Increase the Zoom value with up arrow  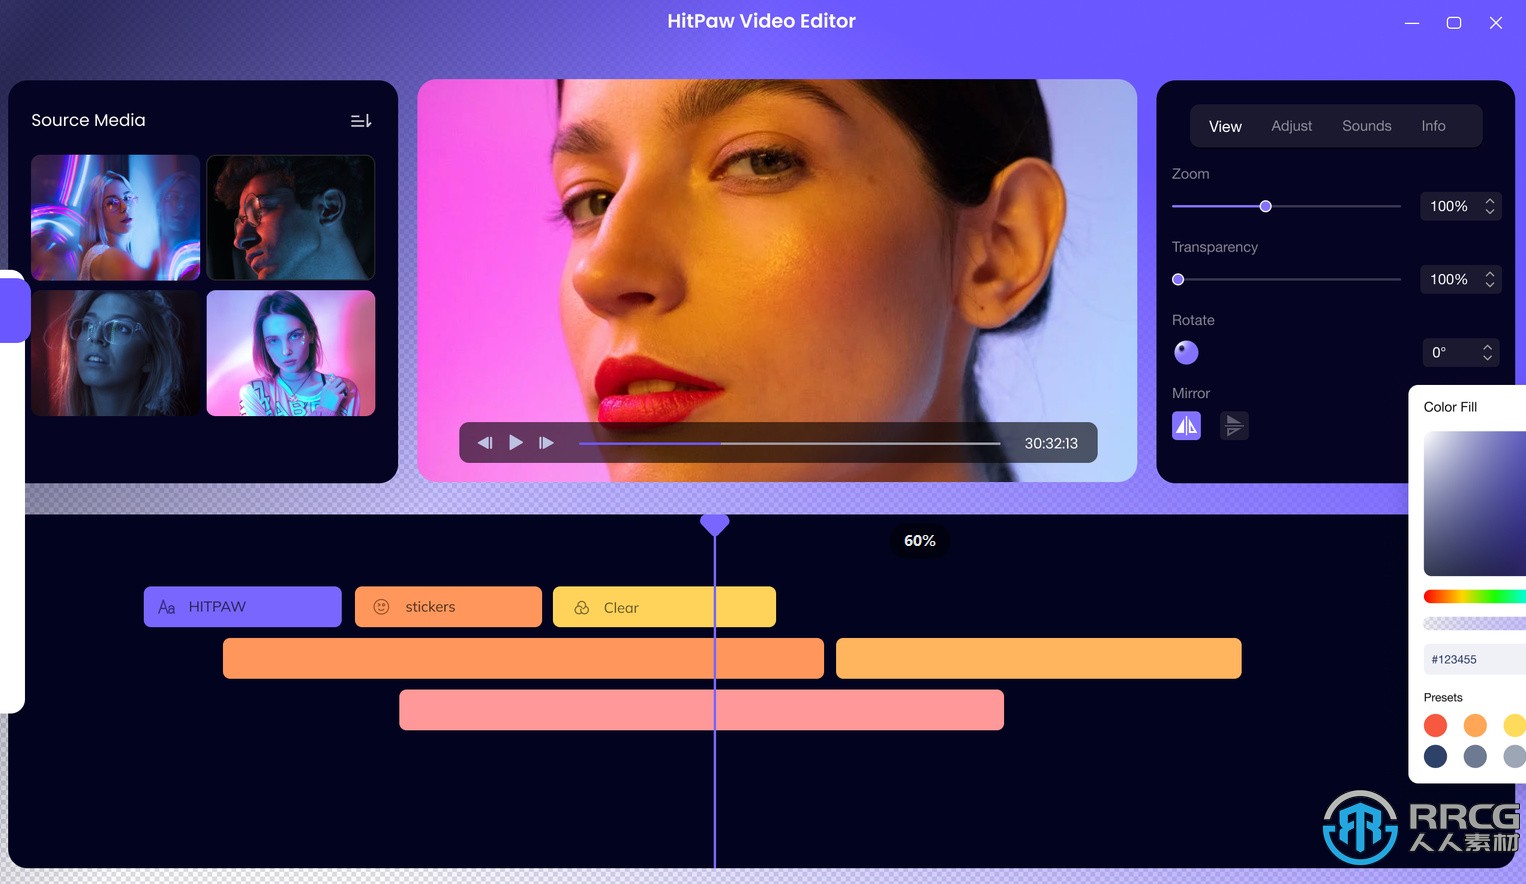pos(1490,200)
